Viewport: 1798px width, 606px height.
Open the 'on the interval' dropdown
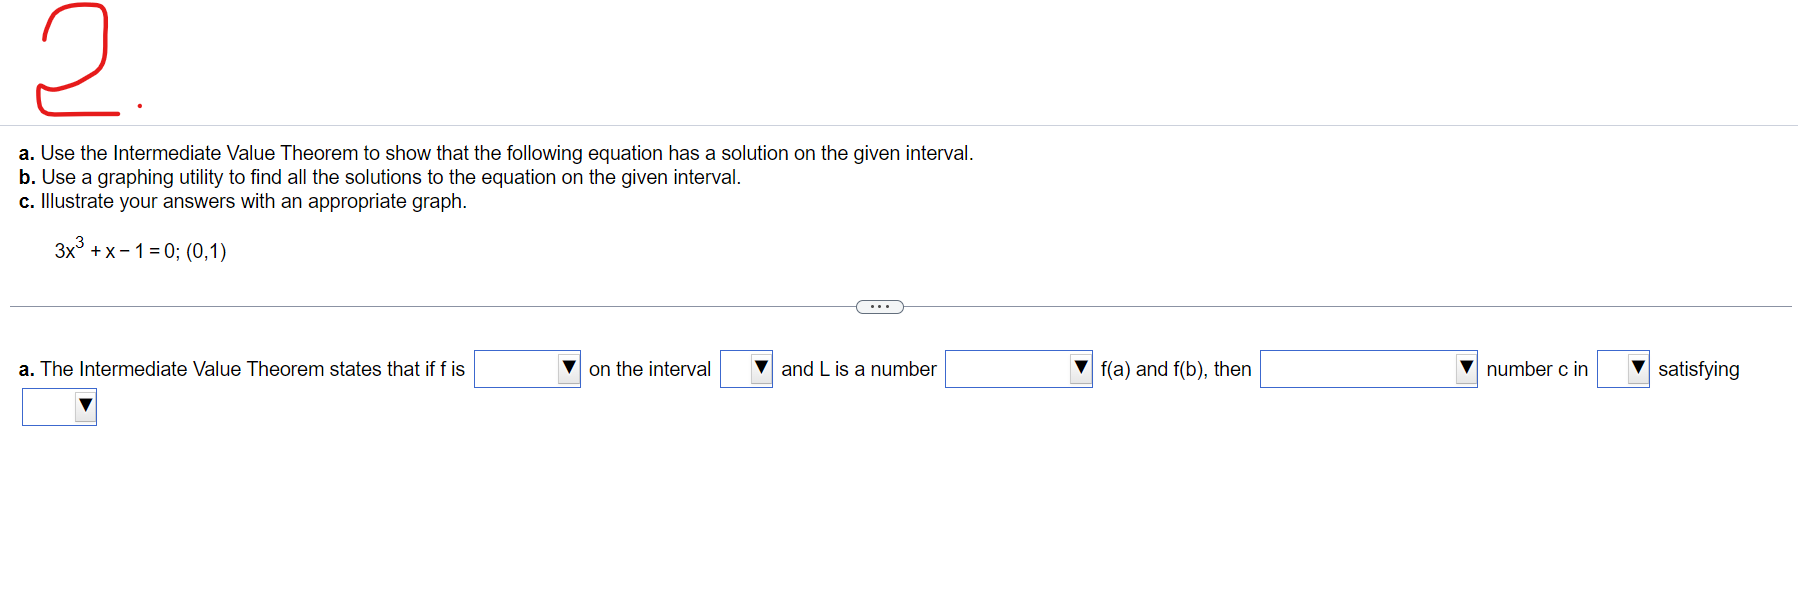tap(746, 368)
